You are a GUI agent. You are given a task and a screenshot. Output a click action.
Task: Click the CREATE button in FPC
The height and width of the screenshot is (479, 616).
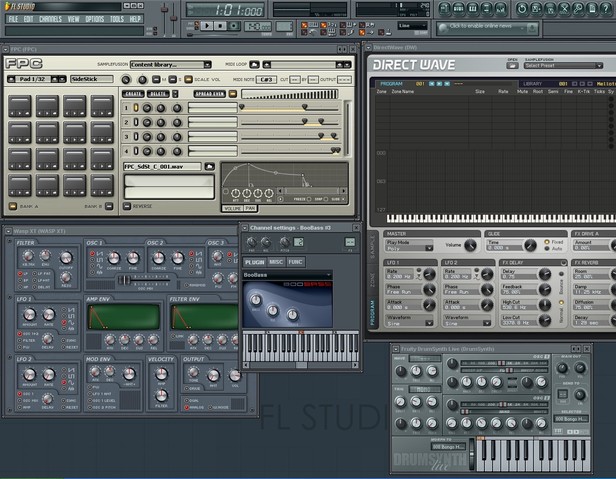point(133,92)
